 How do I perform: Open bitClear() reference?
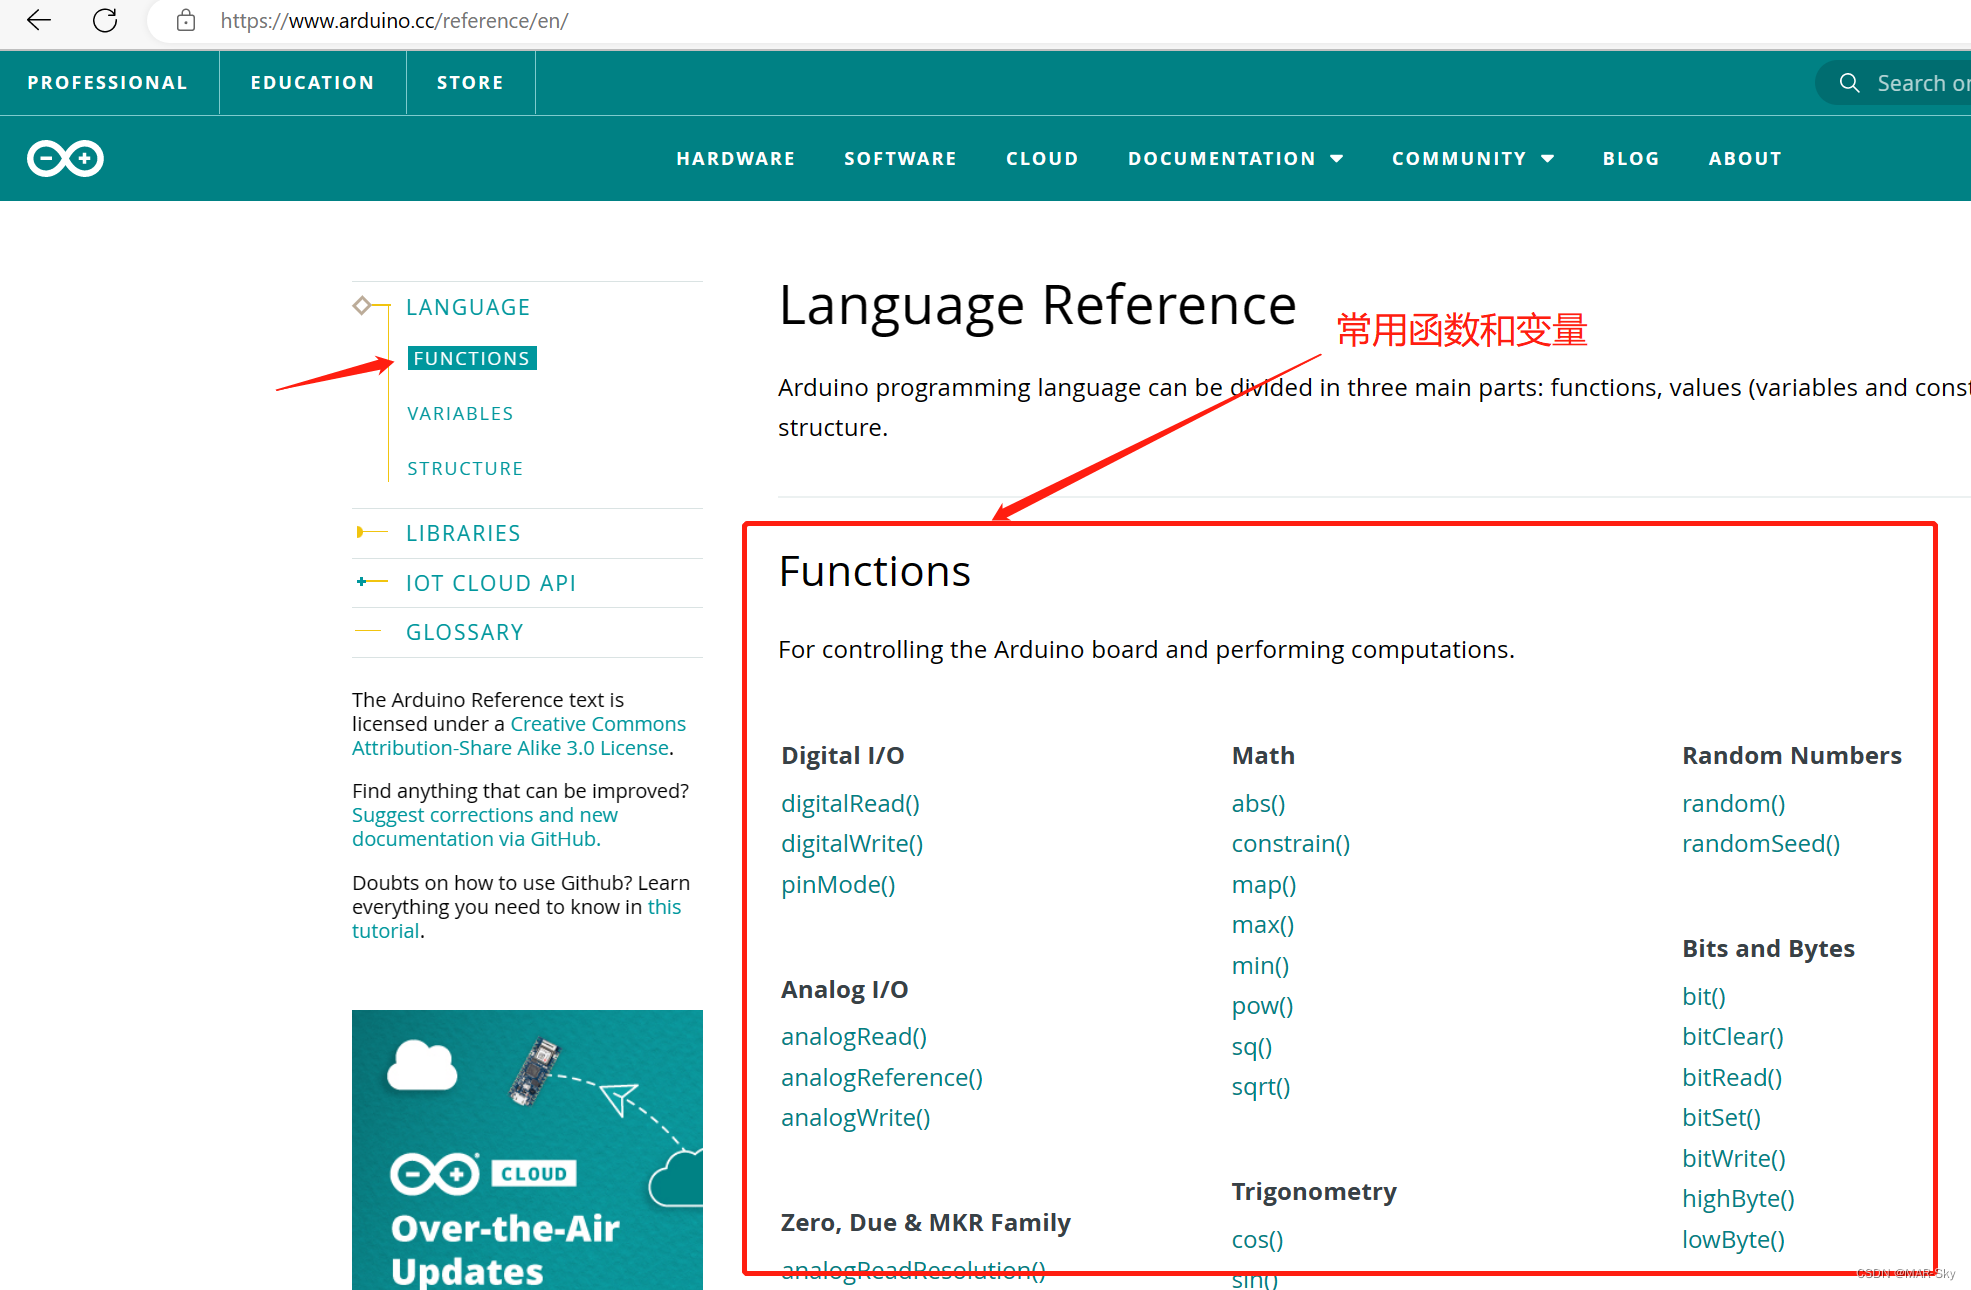pyautogui.click(x=1733, y=1037)
